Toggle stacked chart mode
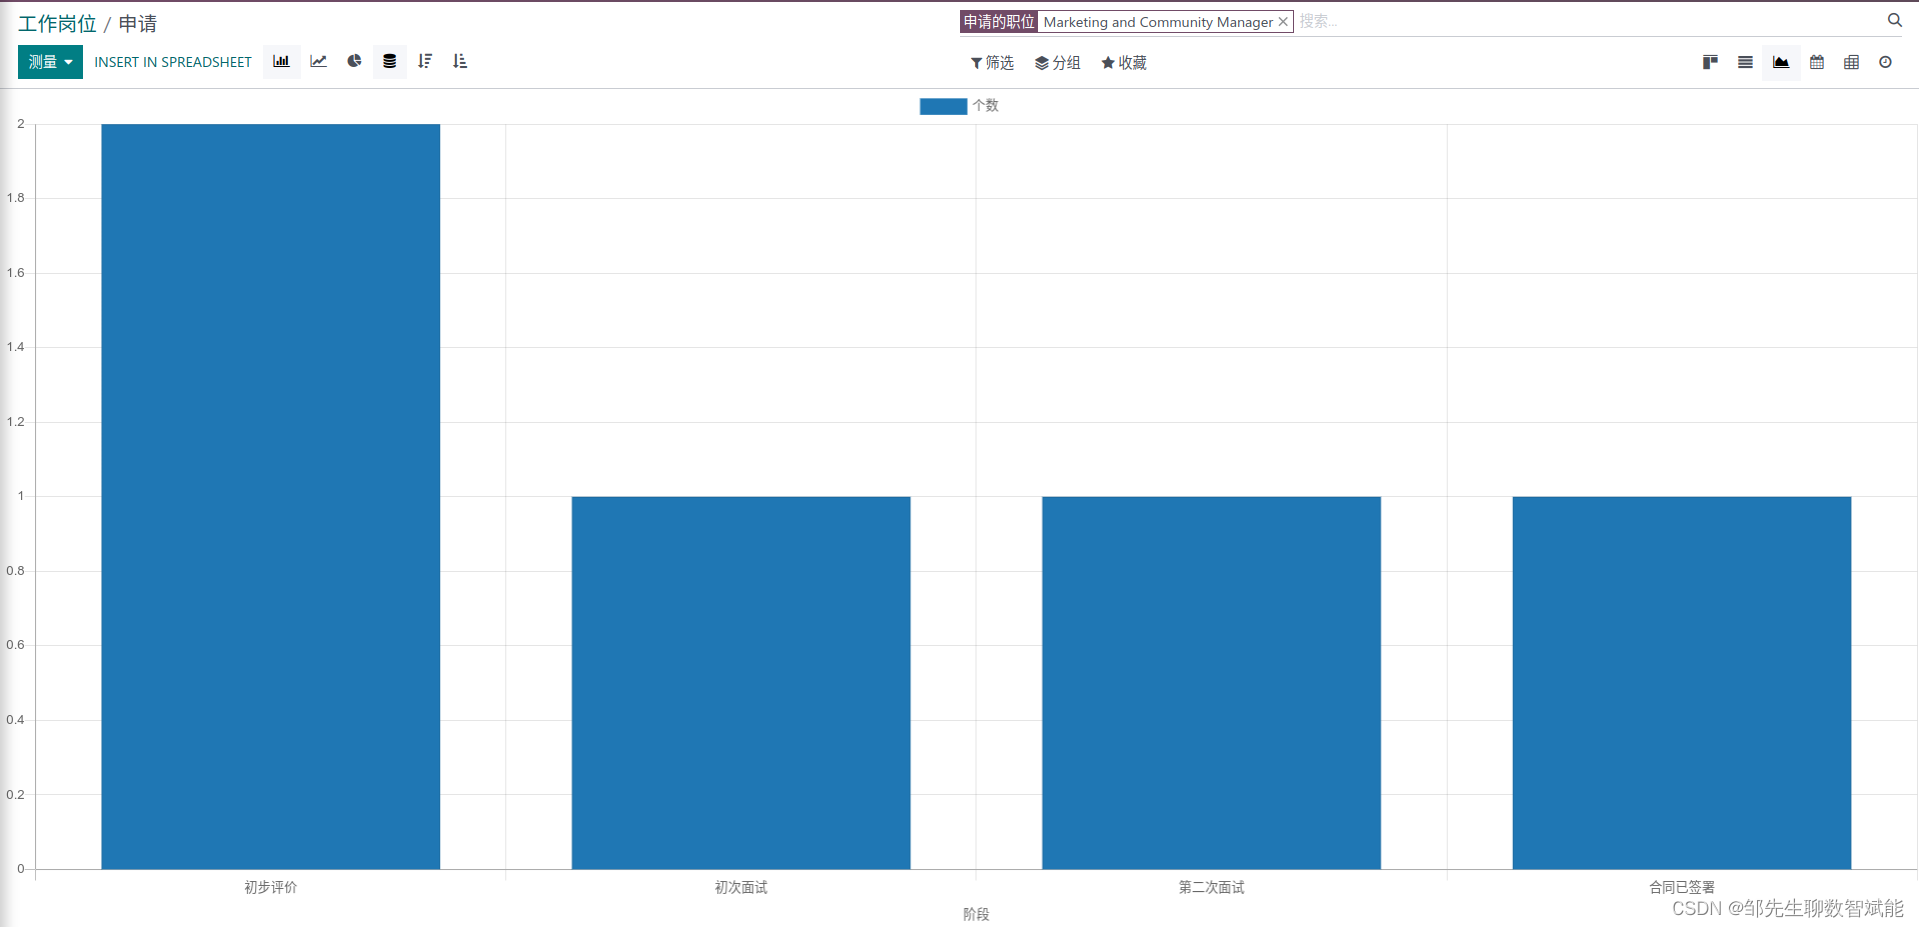 point(389,62)
